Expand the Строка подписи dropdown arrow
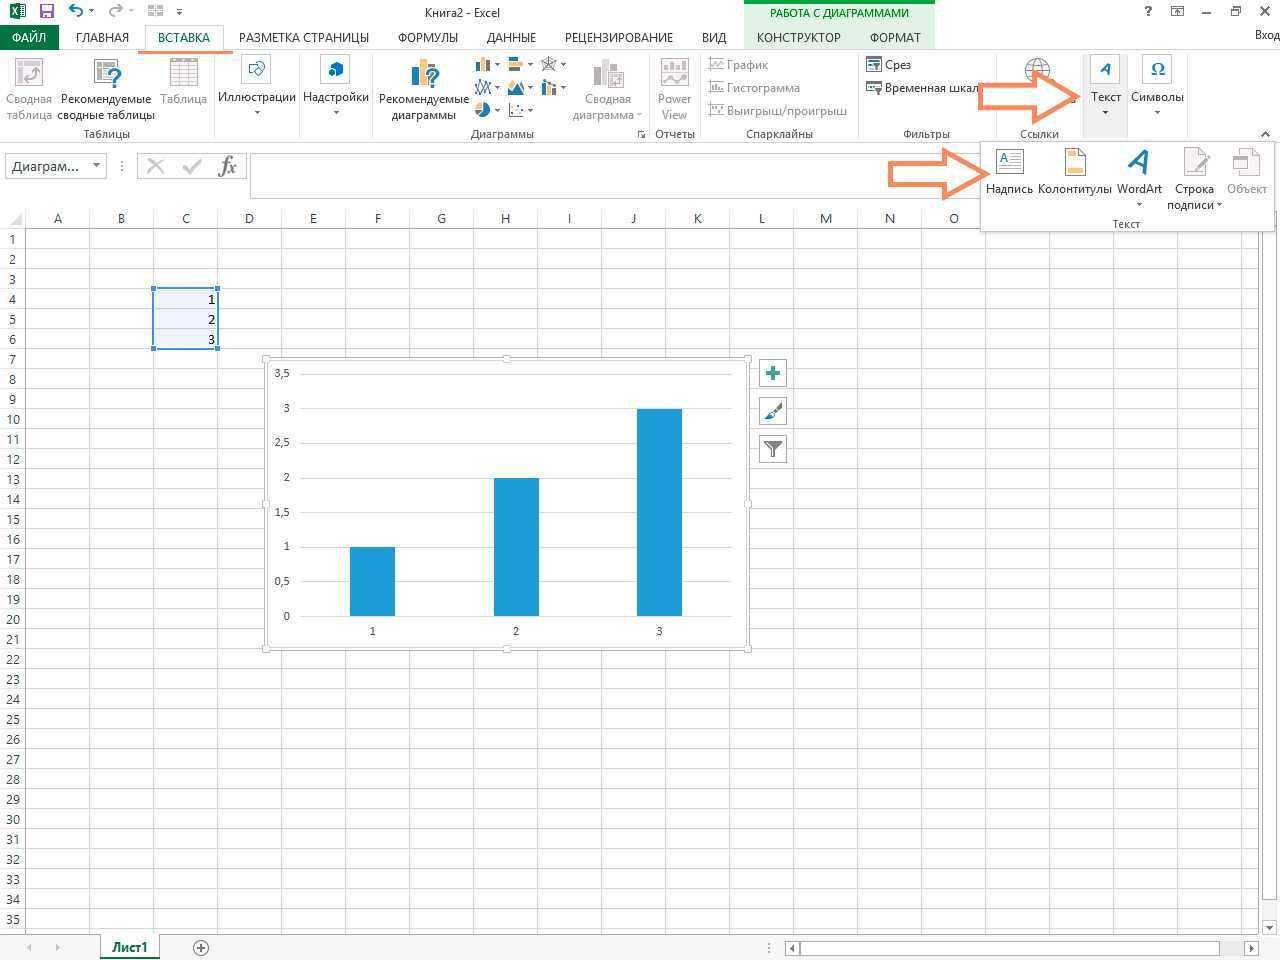1280x960 pixels. 1220,205
